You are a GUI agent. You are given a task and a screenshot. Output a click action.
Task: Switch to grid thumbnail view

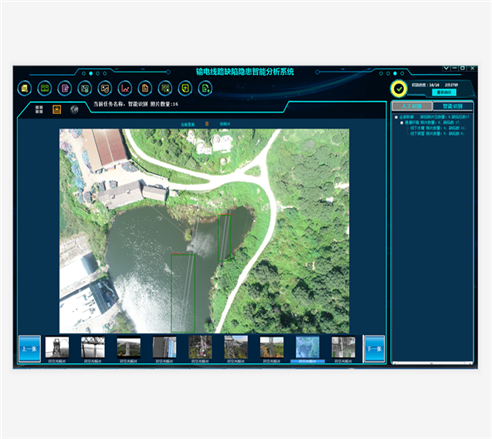pyautogui.click(x=39, y=109)
